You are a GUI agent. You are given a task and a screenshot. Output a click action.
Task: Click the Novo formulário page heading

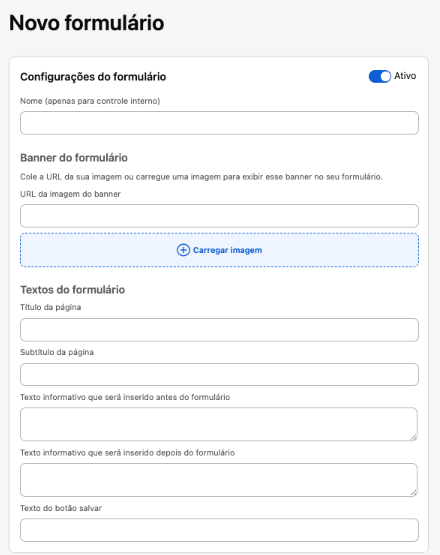[x=87, y=23]
